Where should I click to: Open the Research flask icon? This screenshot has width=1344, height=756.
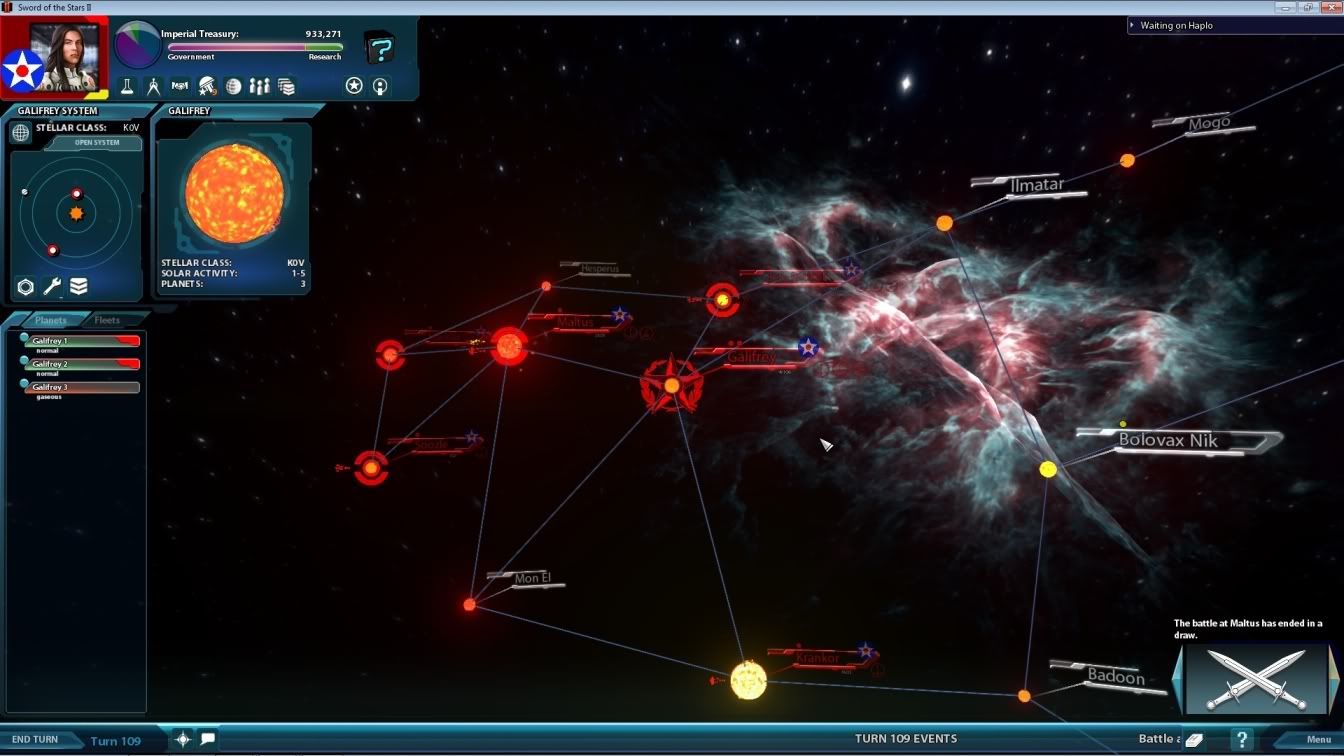127,87
